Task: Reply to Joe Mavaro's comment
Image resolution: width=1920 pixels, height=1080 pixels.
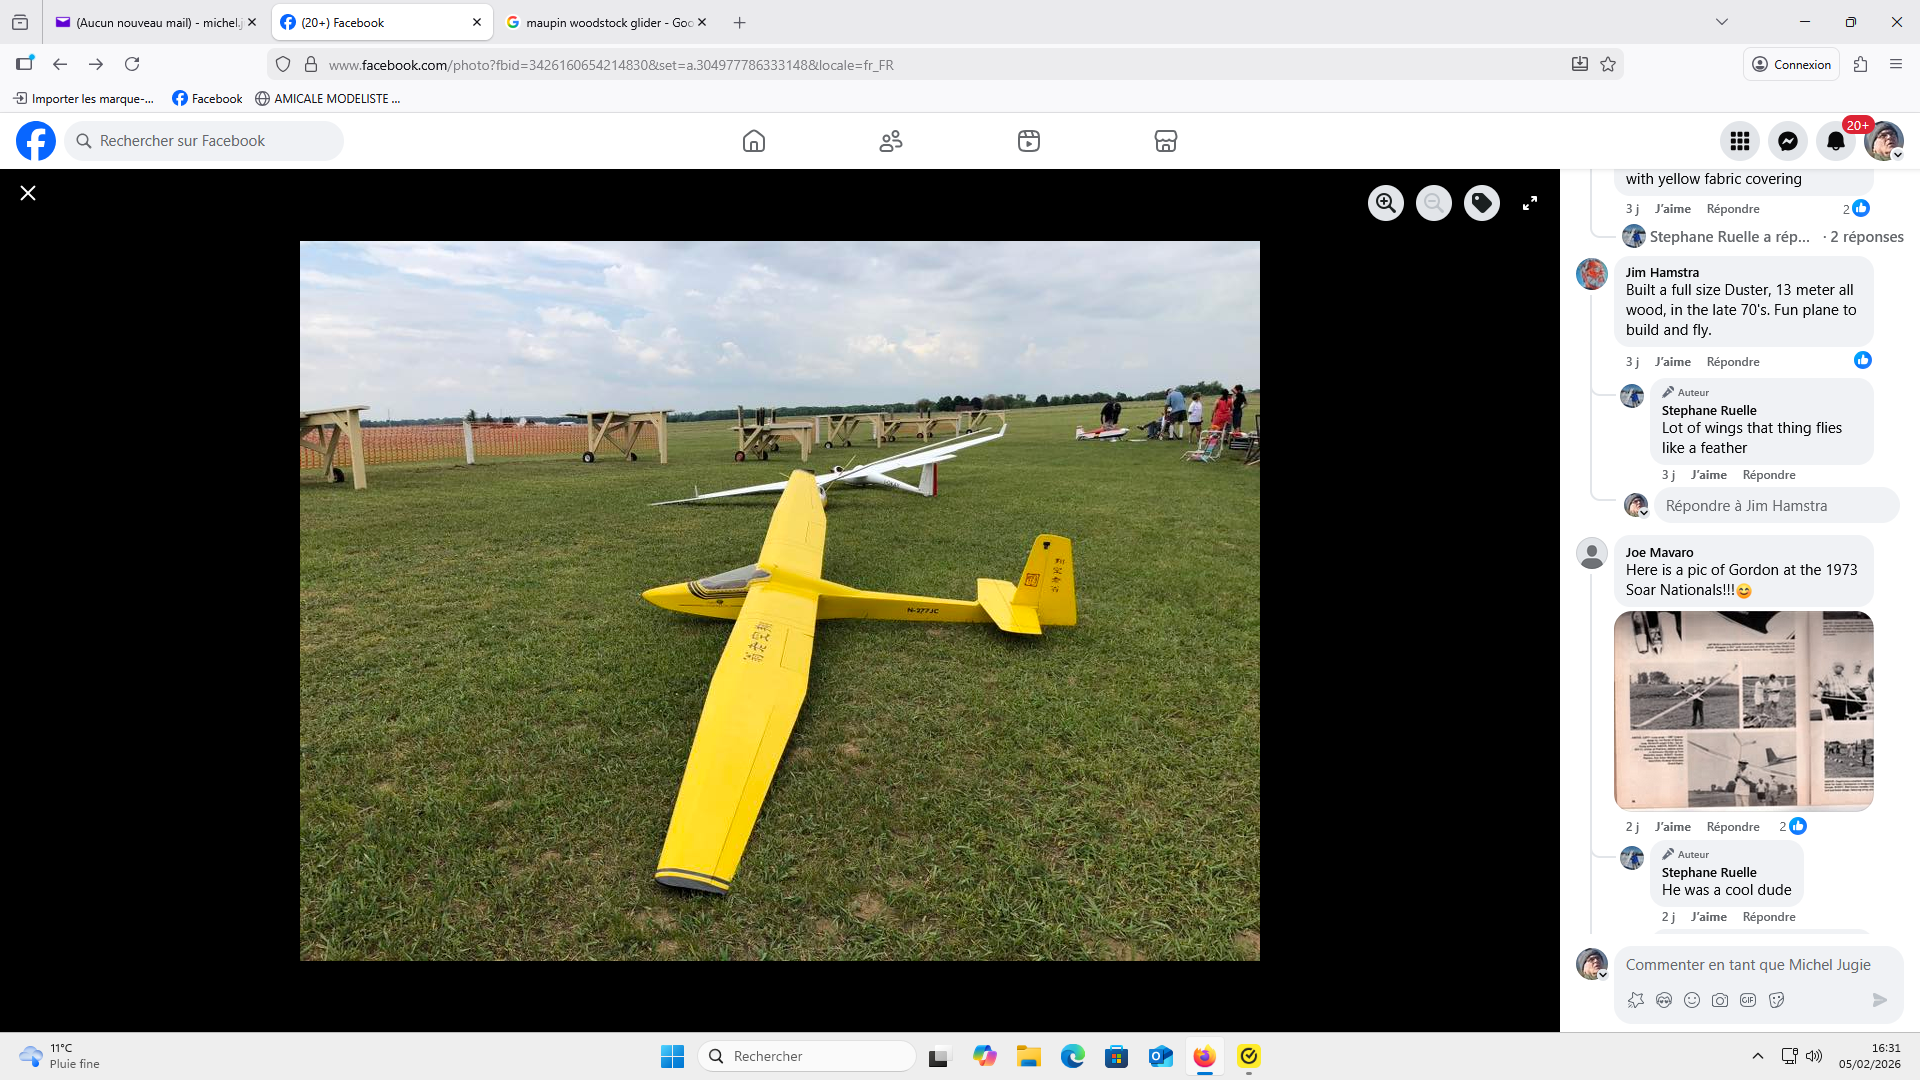Action: pos(1732,827)
